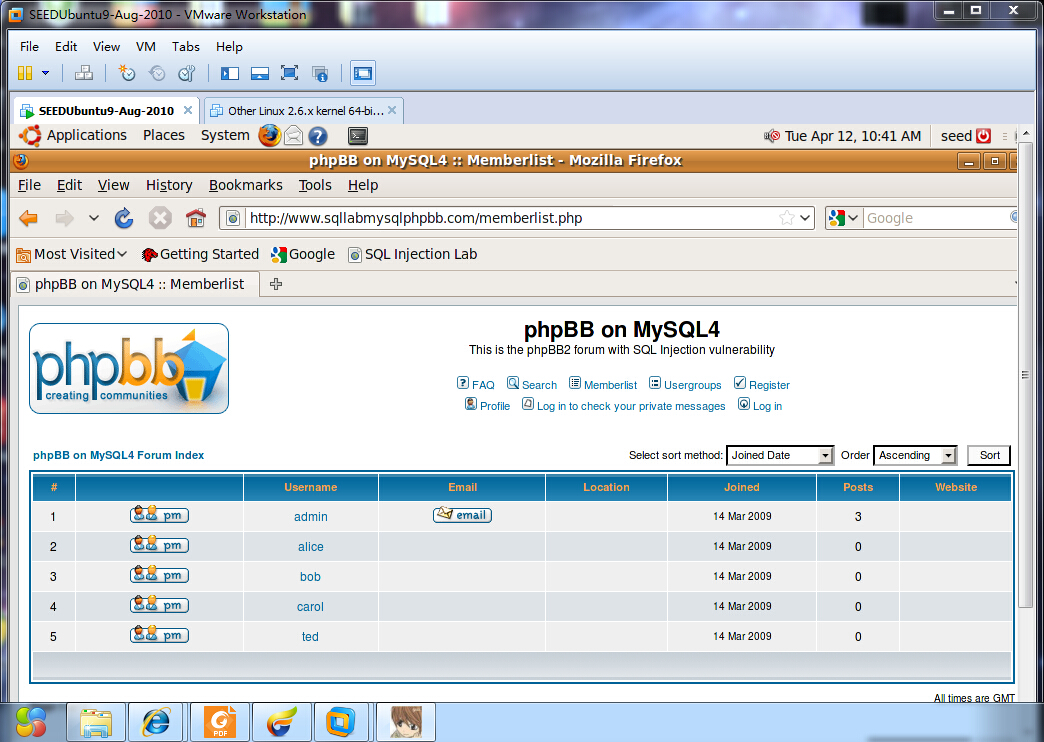
Task: Click pm button in ted's row
Action: point(159,635)
